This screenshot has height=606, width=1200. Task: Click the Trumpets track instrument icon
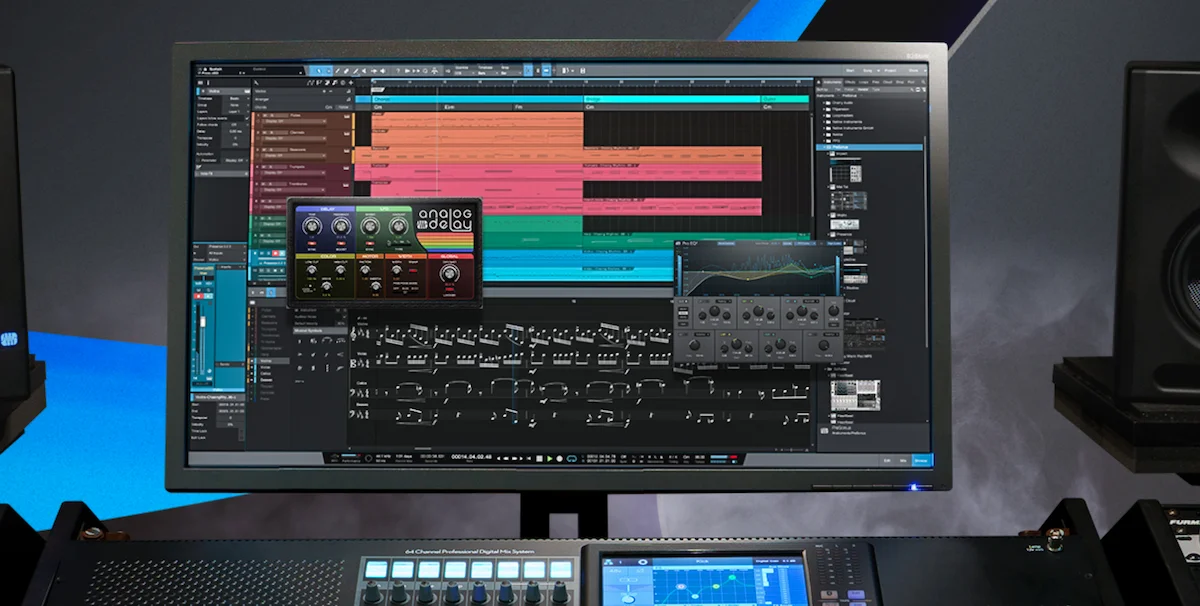pyautogui.click(x=346, y=168)
